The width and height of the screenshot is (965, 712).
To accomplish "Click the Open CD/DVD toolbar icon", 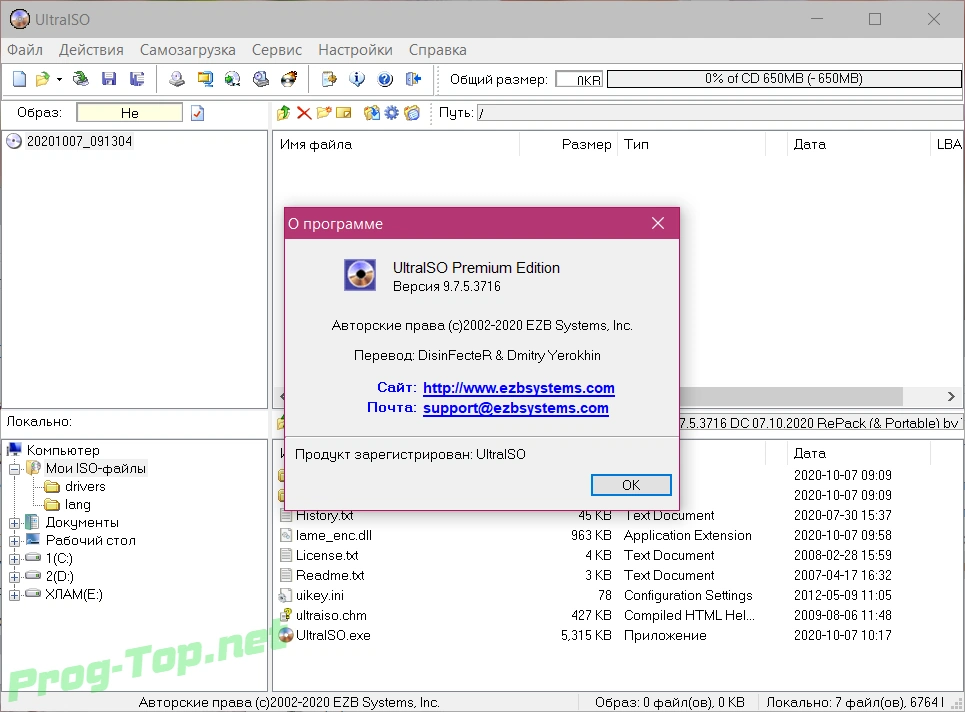I will click(81, 79).
